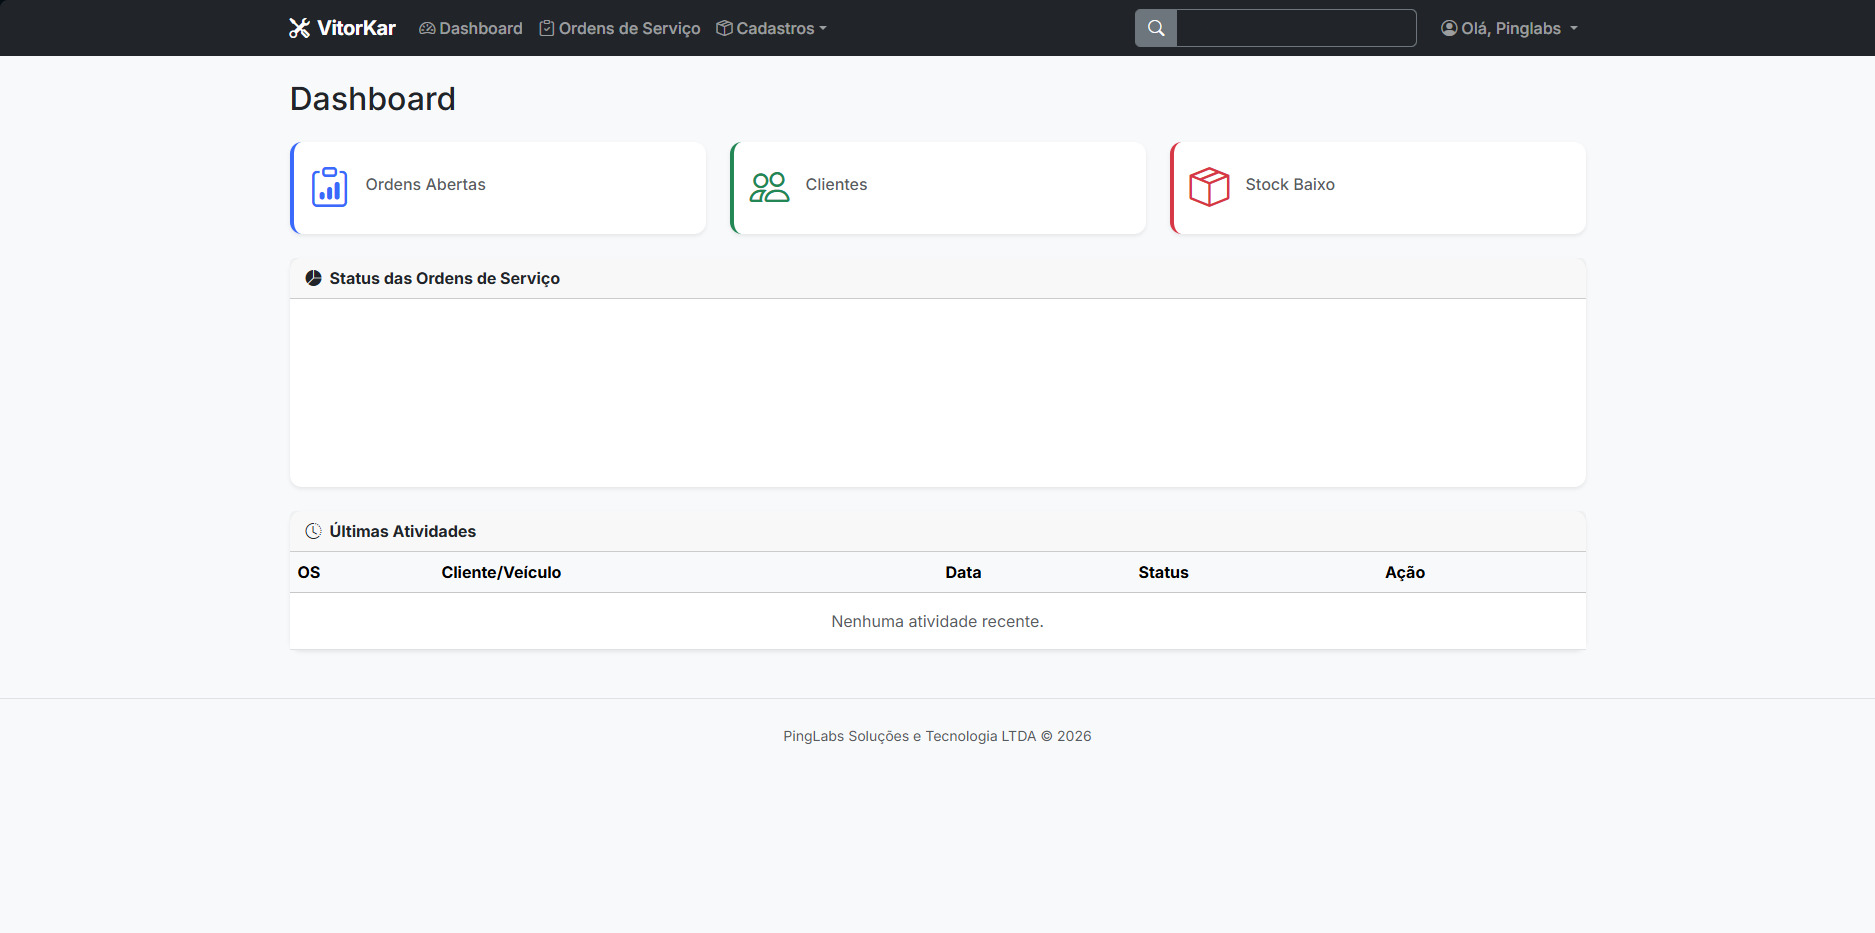Open the Stock Baixo card label
This screenshot has height=933, width=1875.
pyautogui.click(x=1289, y=184)
